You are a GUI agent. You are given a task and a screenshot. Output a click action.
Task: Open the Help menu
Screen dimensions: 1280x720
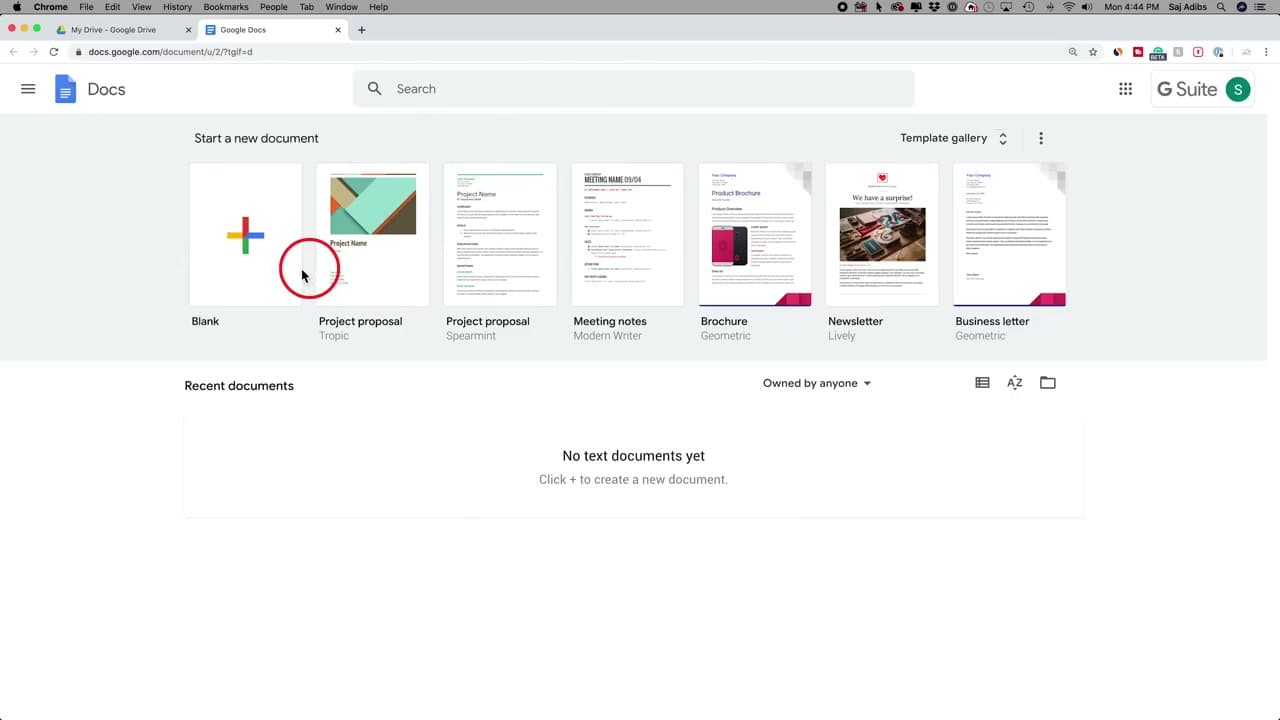379,7
